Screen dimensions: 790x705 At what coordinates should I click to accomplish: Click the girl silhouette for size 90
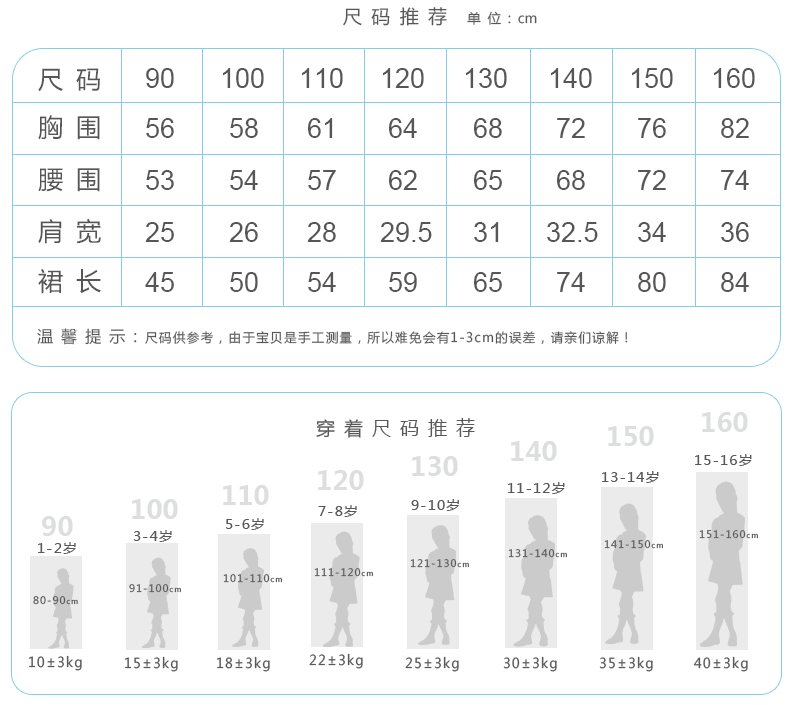tap(60, 607)
